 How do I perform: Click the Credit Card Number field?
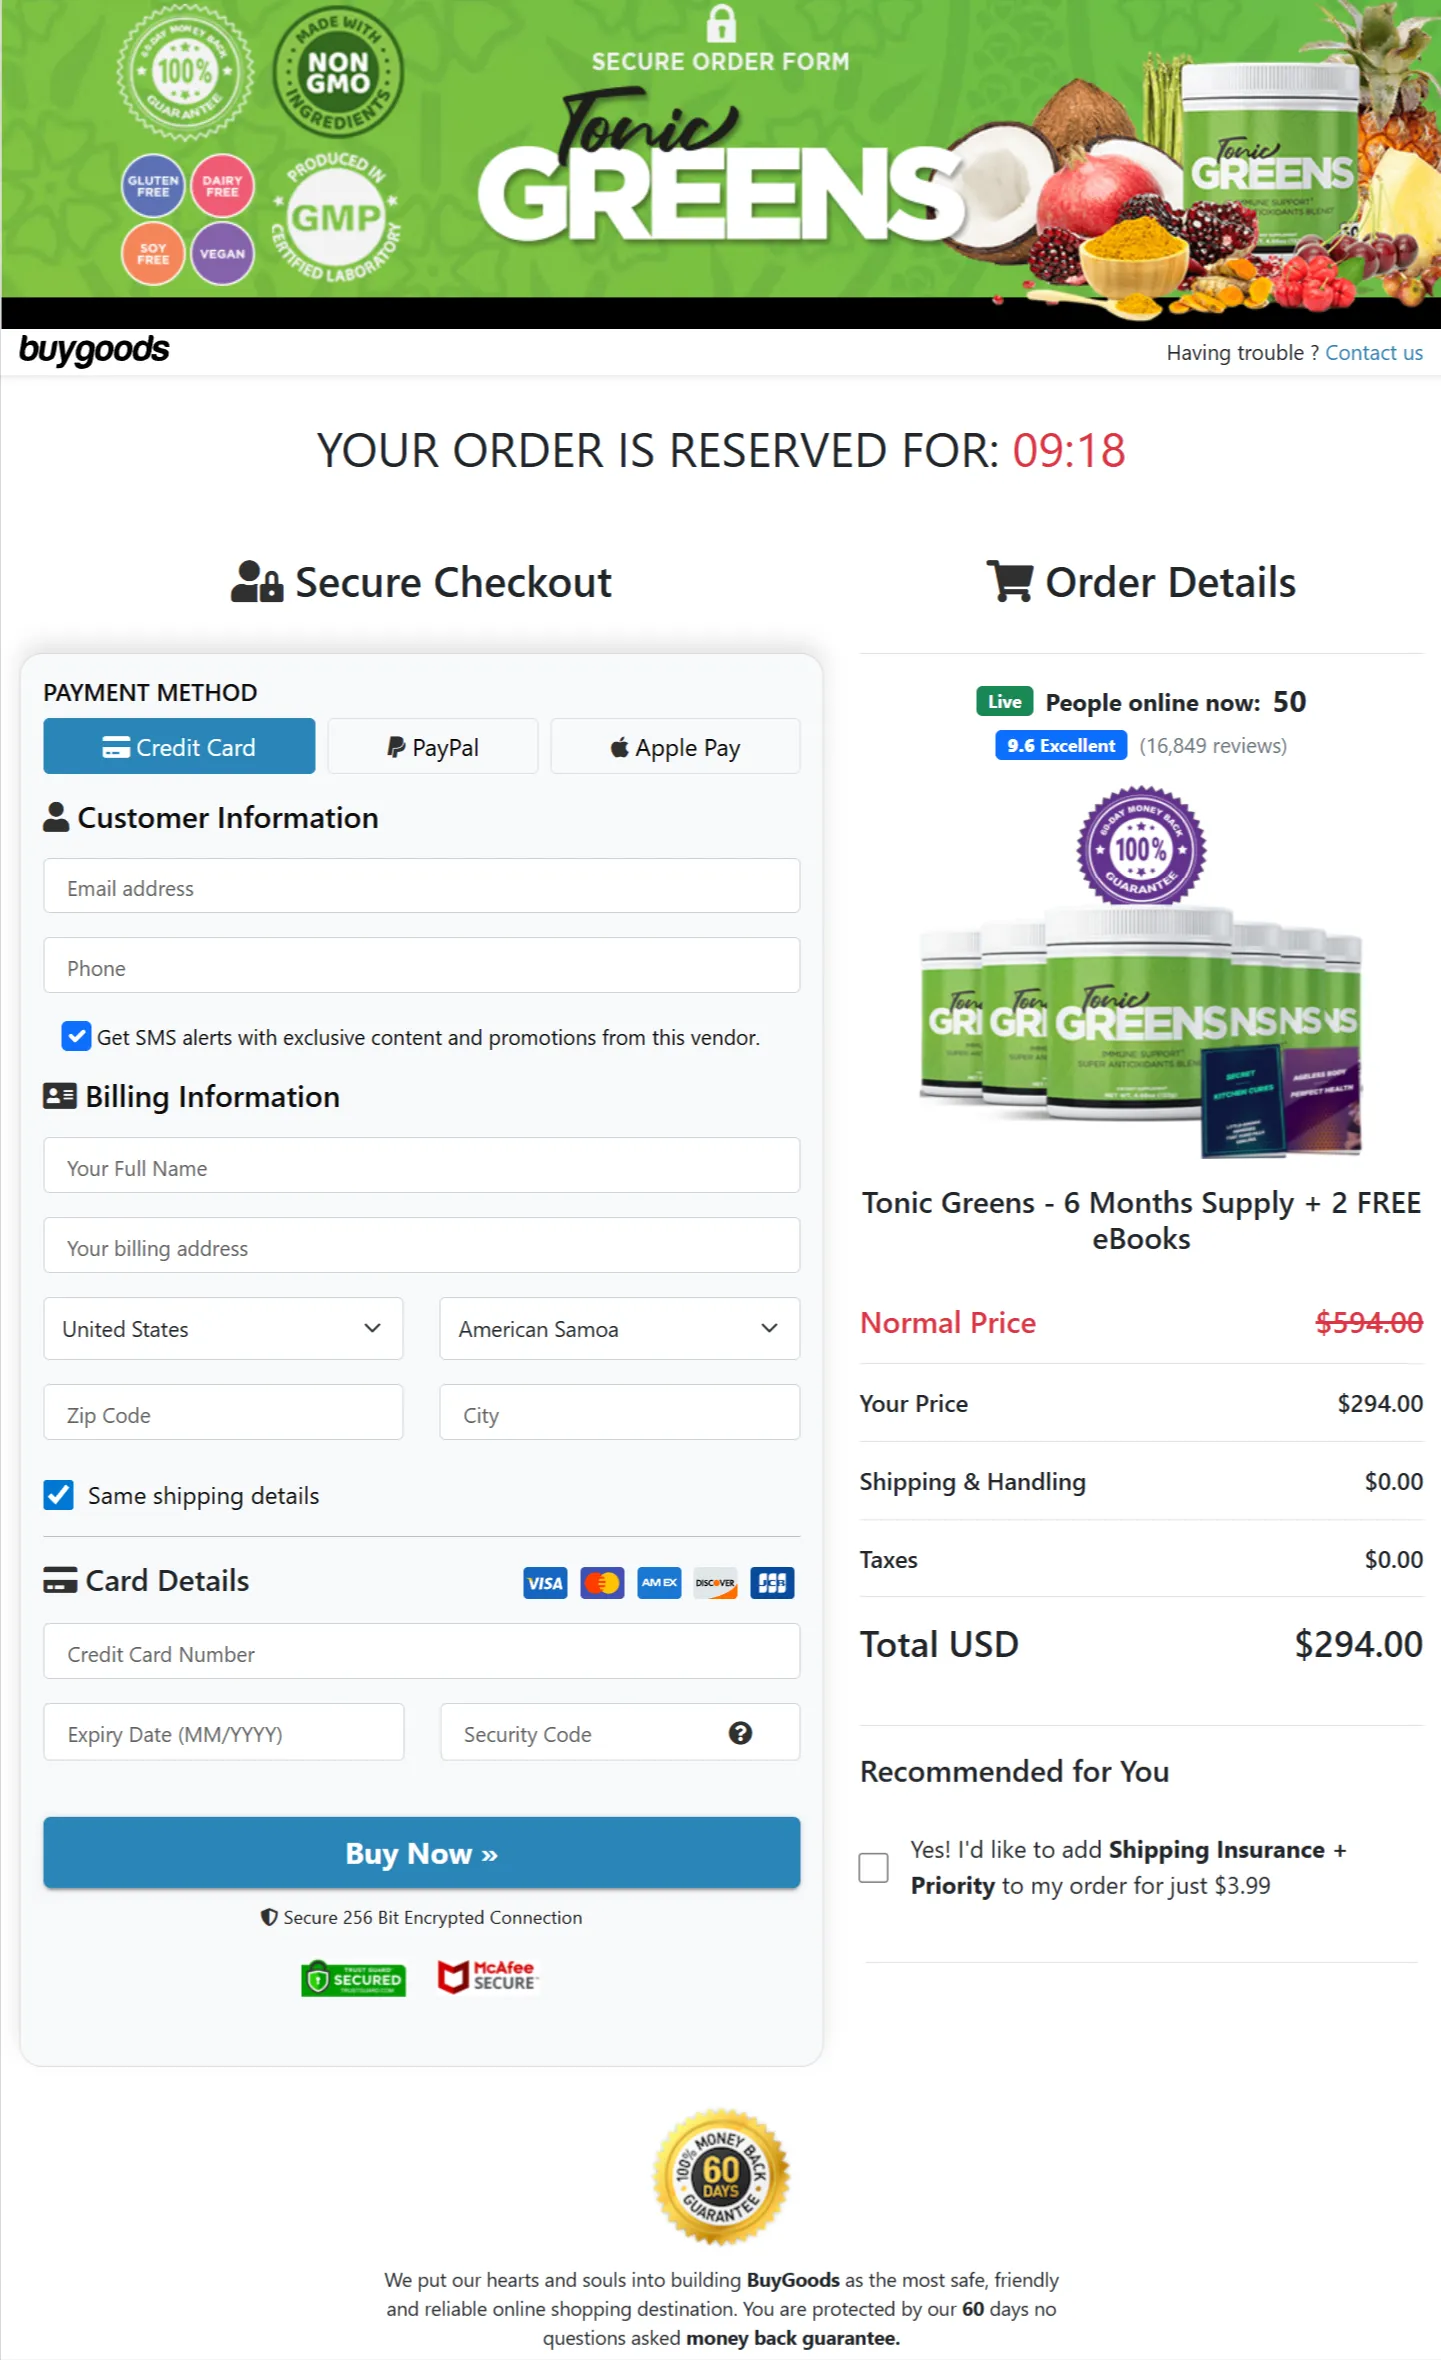(x=421, y=1652)
